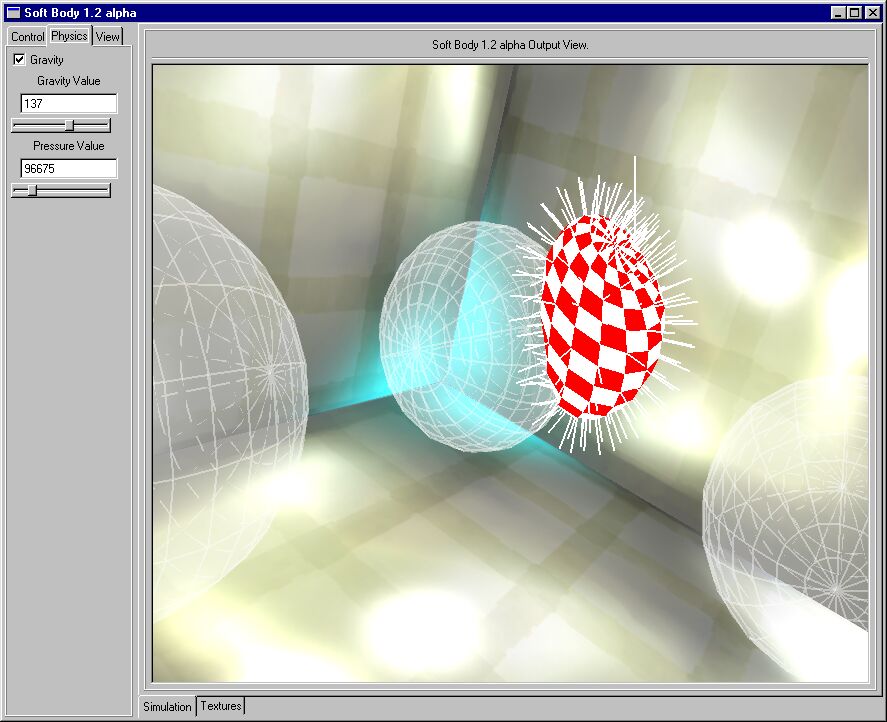The width and height of the screenshot is (887, 722).
Task: Maximize the Soft Body window
Action: 853,13
